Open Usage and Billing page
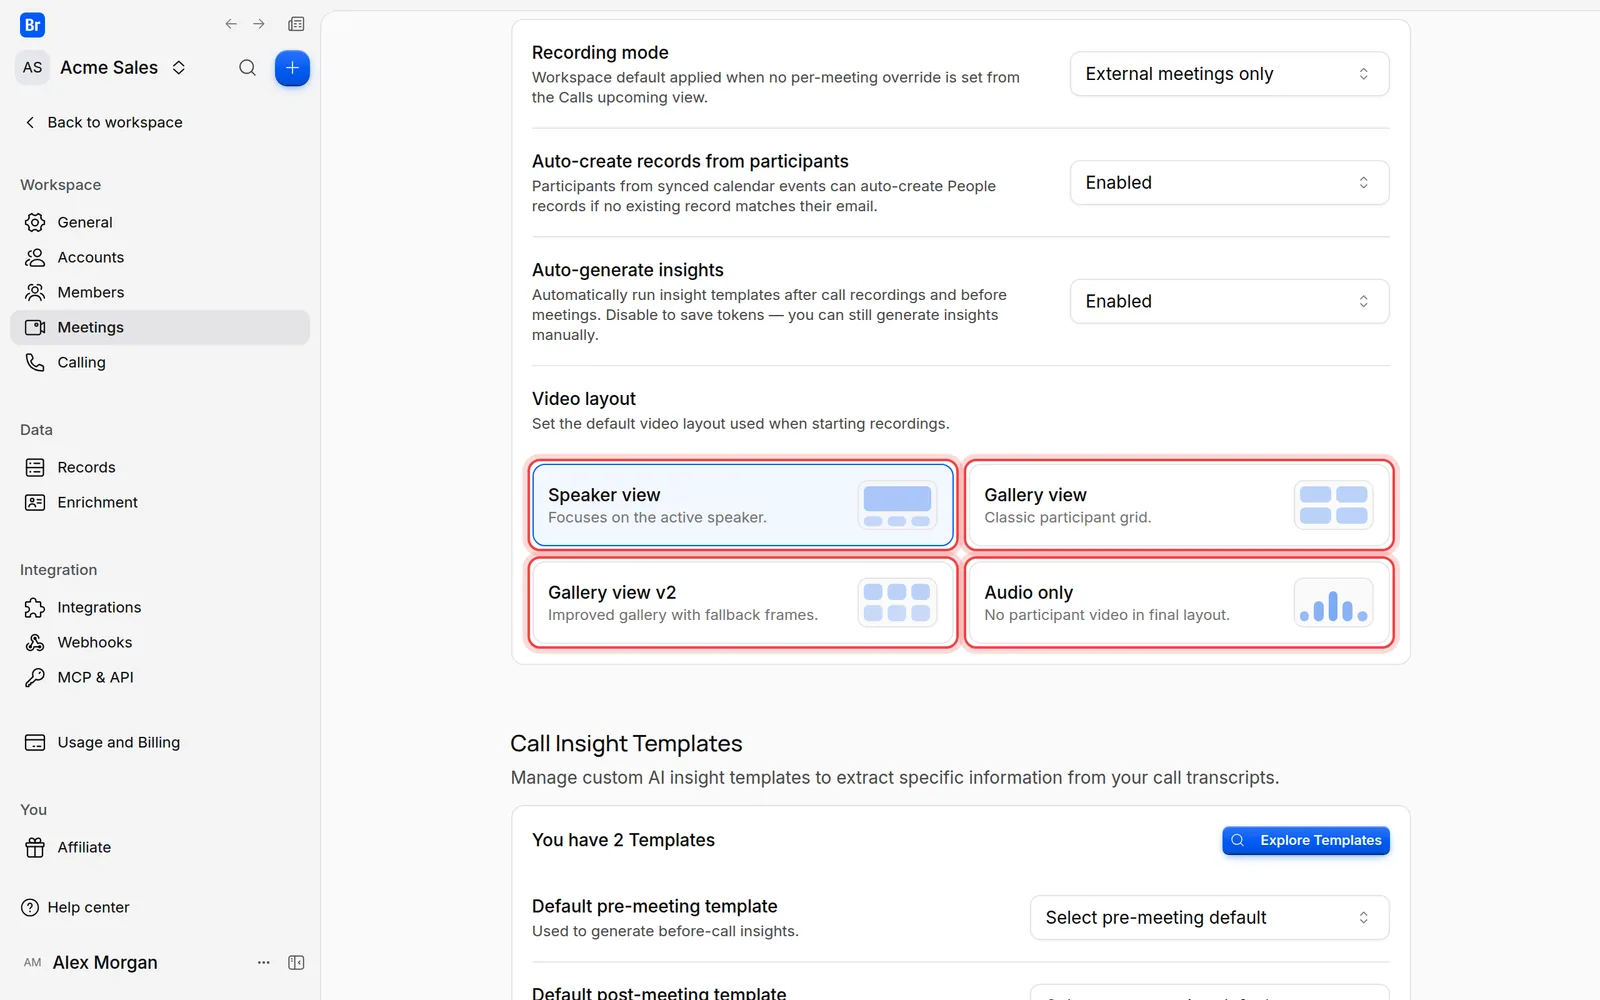The image size is (1600, 1000). 160,742
